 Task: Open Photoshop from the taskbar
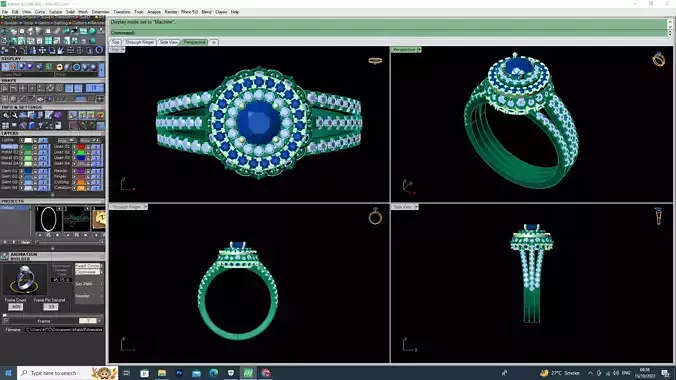click(179, 373)
